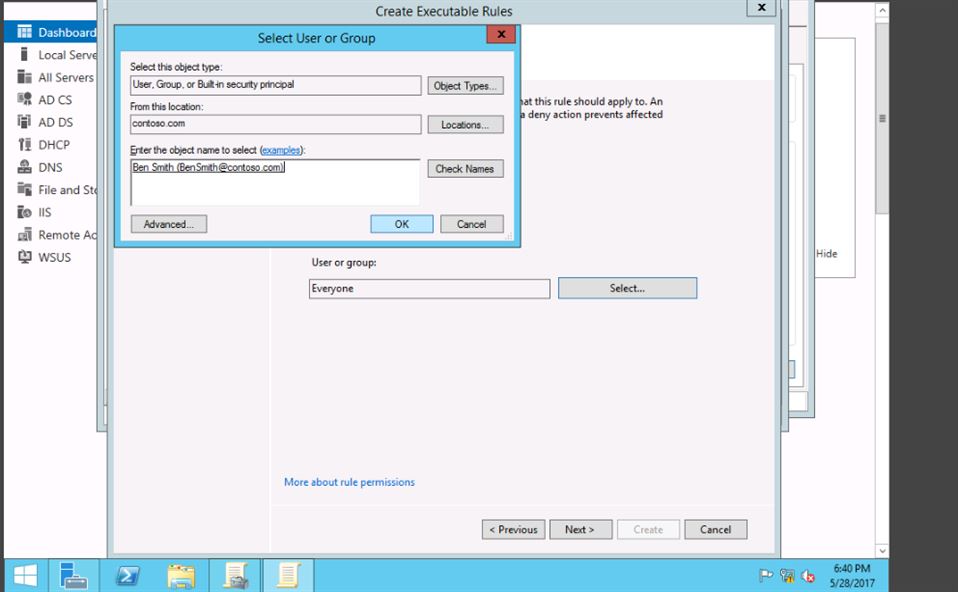Select the Local Server icon in sidebar
This screenshot has height=592, width=958.
24,54
